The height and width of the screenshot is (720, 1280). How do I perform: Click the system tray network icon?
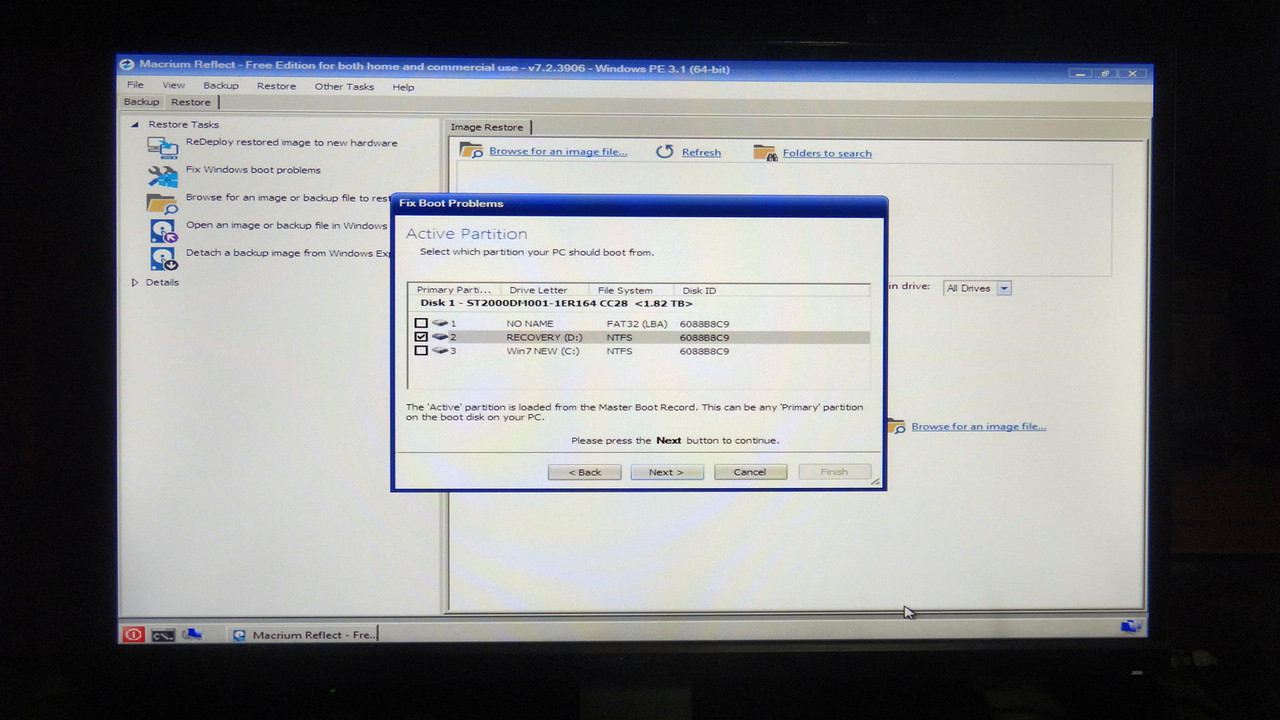pos(1131,627)
